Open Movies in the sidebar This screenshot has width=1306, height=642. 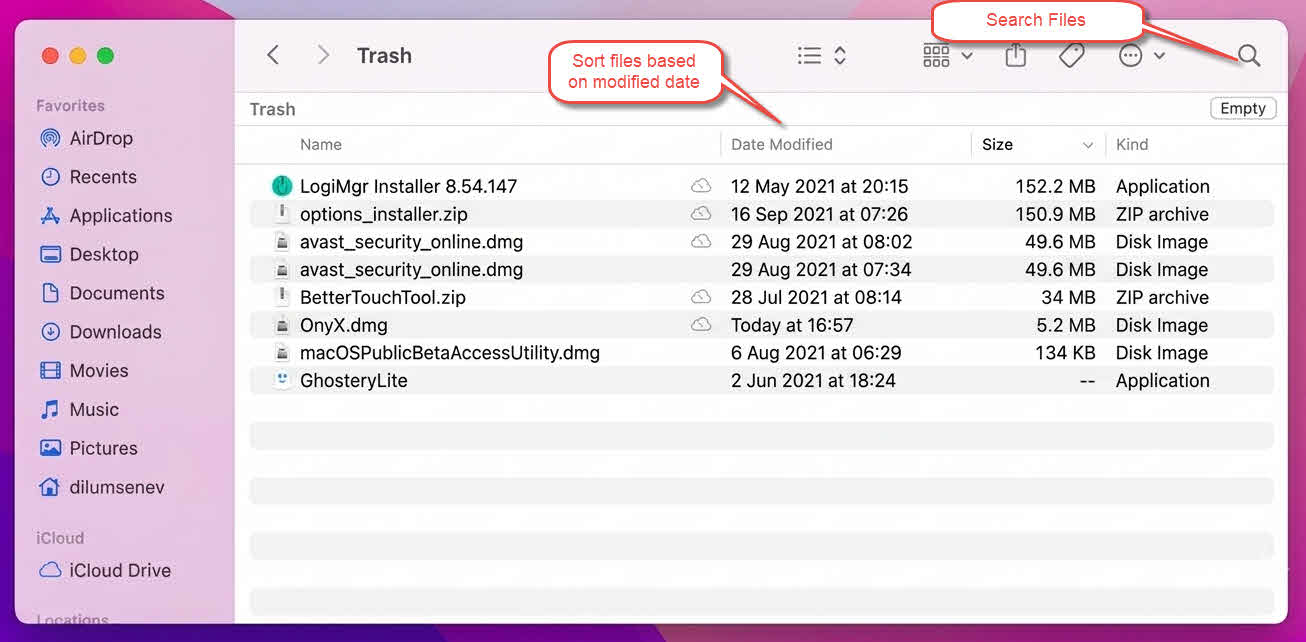click(84, 371)
